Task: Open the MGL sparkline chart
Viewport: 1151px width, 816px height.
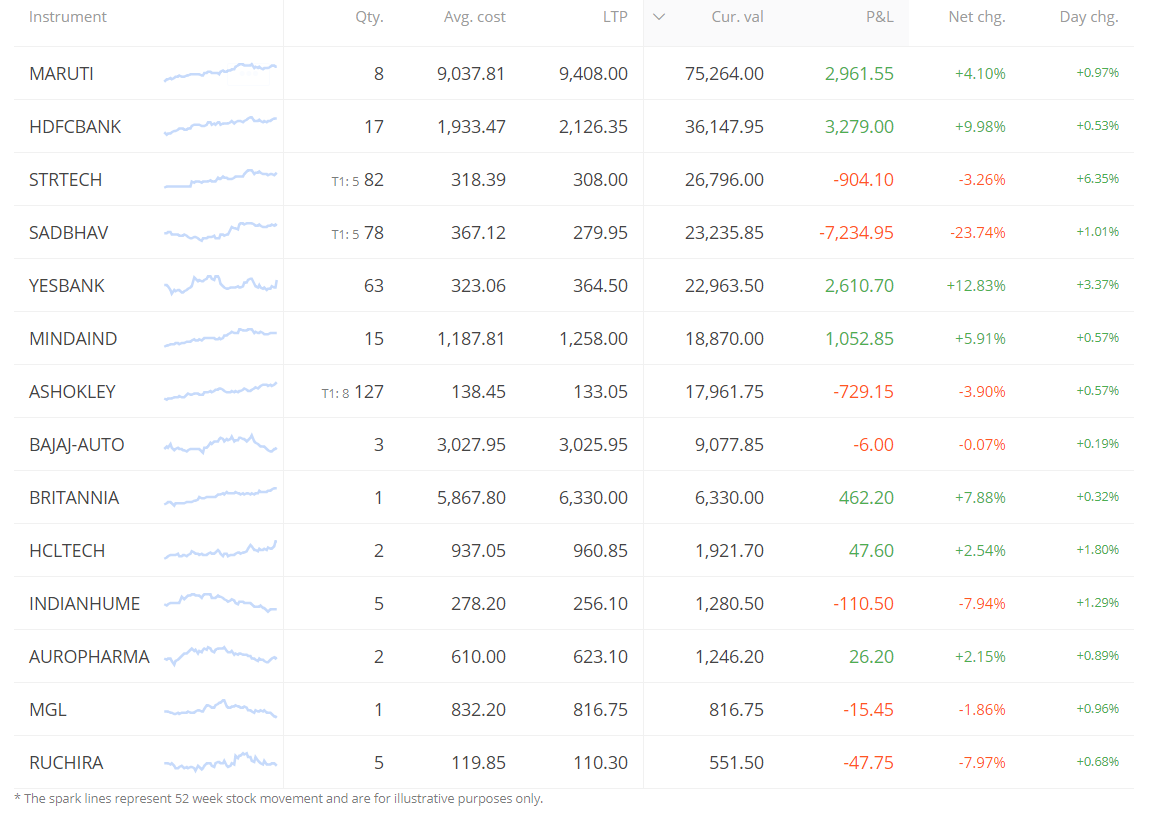Action: (220, 709)
